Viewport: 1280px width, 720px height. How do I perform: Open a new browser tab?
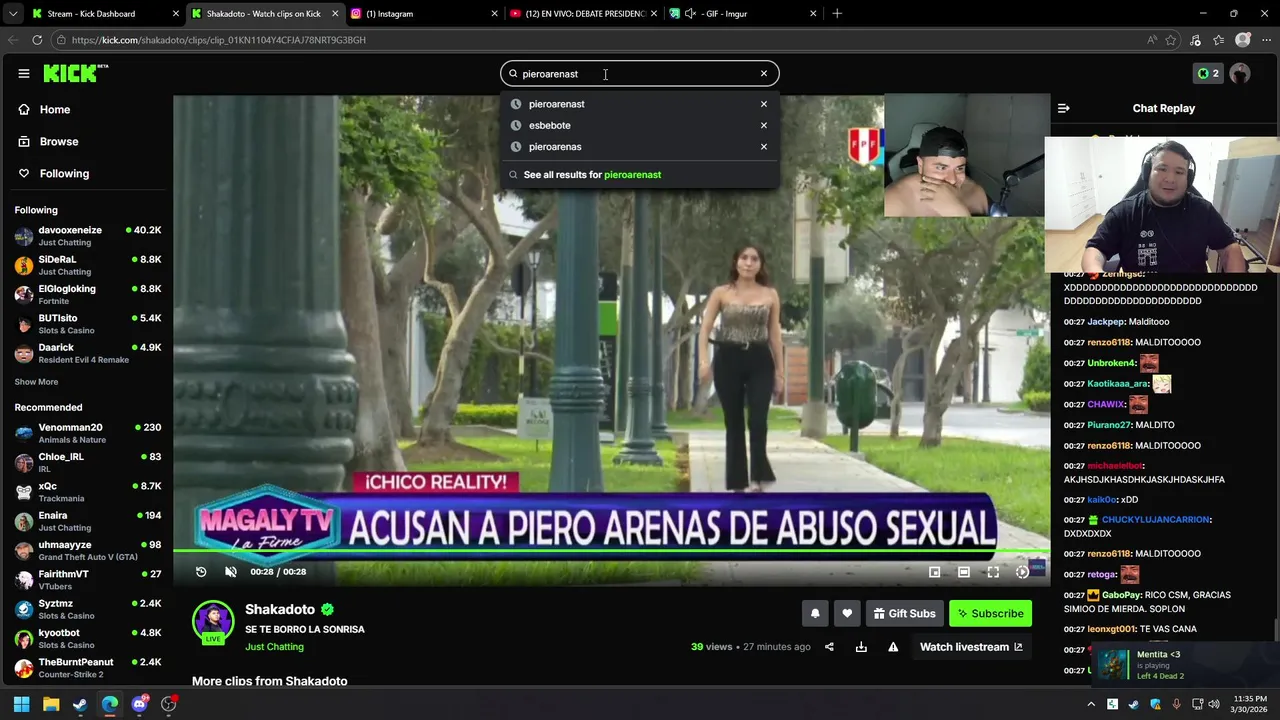pyautogui.click(x=837, y=13)
